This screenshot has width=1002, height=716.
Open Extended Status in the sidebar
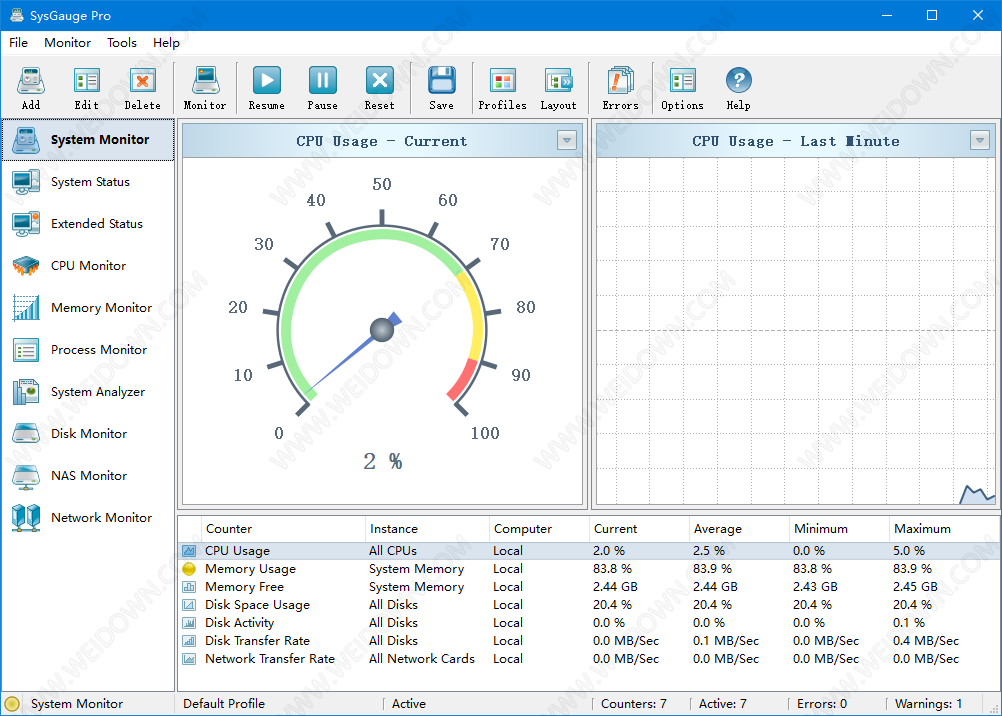(88, 224)
